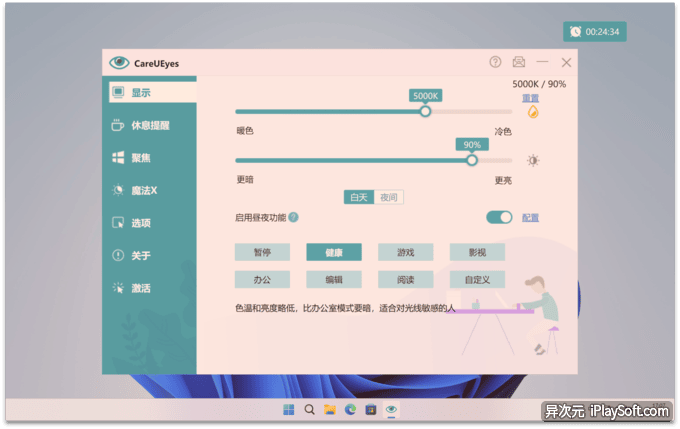Viewport: 680px width, 429px height.
Task: Open Microsoft Store from the taskbar
Action: click(x=371, y=409)
